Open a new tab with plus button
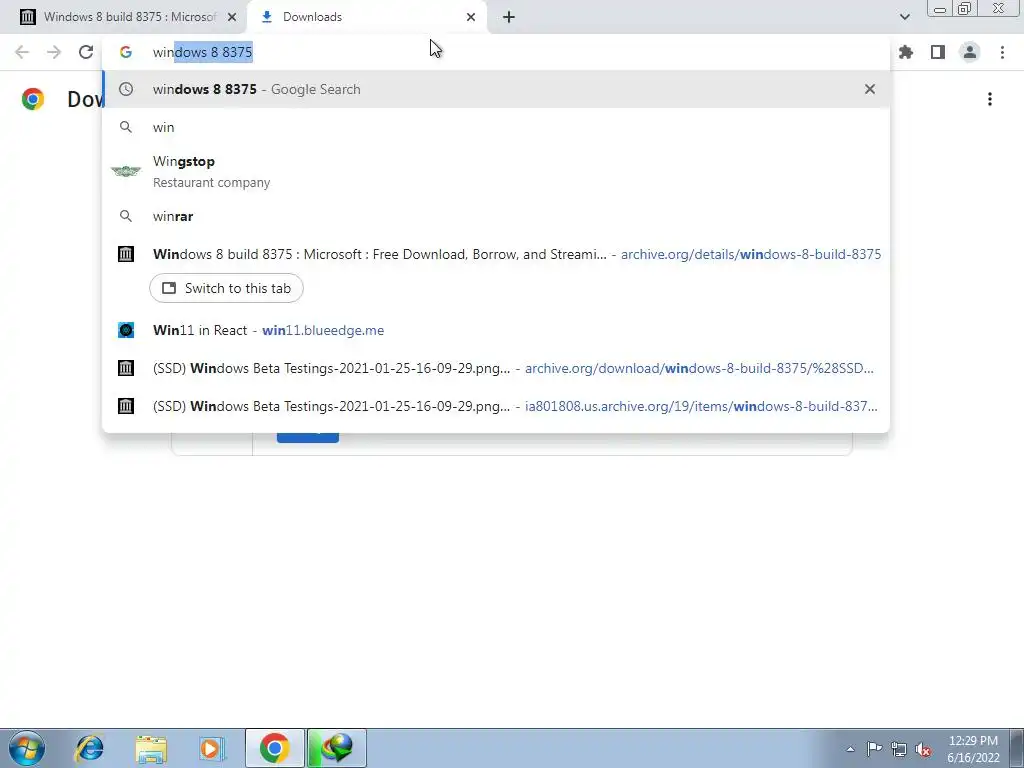1024x768 pixels. pyautogui.click(x=509, y=17)
